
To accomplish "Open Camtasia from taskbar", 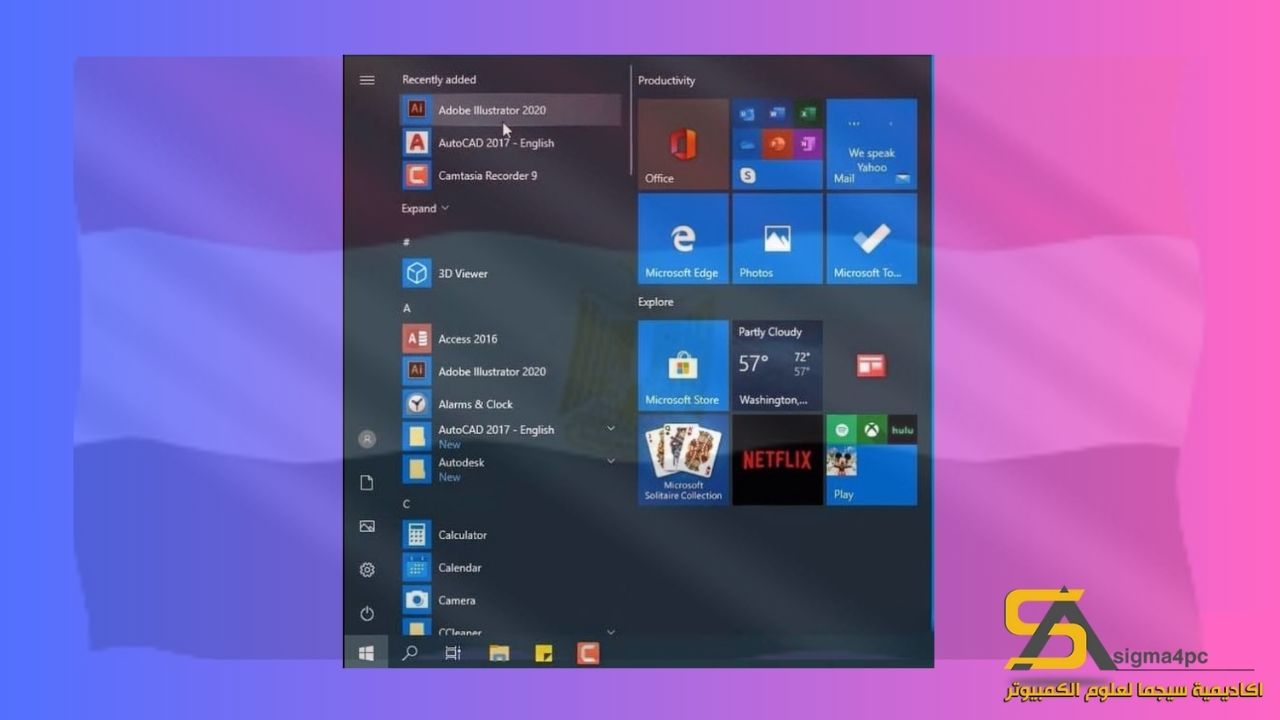I will point(588,654).
